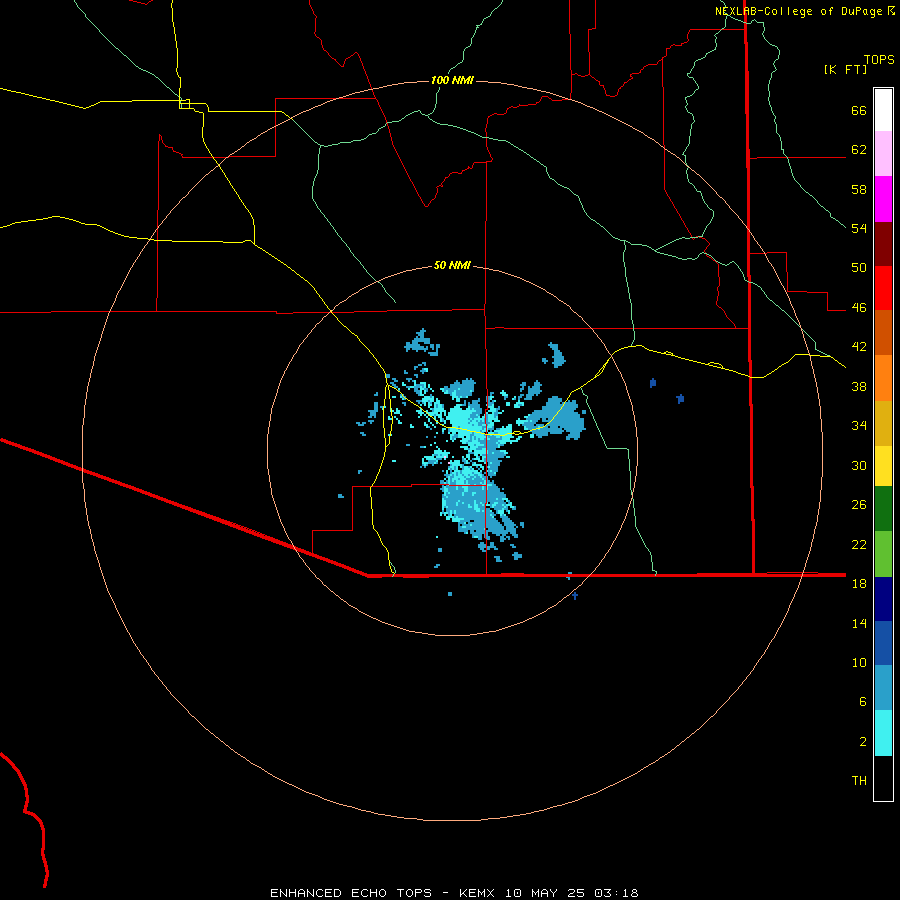Click the dark green swatch near 26
The image size is (900, 900).
[x=883, y=509]
